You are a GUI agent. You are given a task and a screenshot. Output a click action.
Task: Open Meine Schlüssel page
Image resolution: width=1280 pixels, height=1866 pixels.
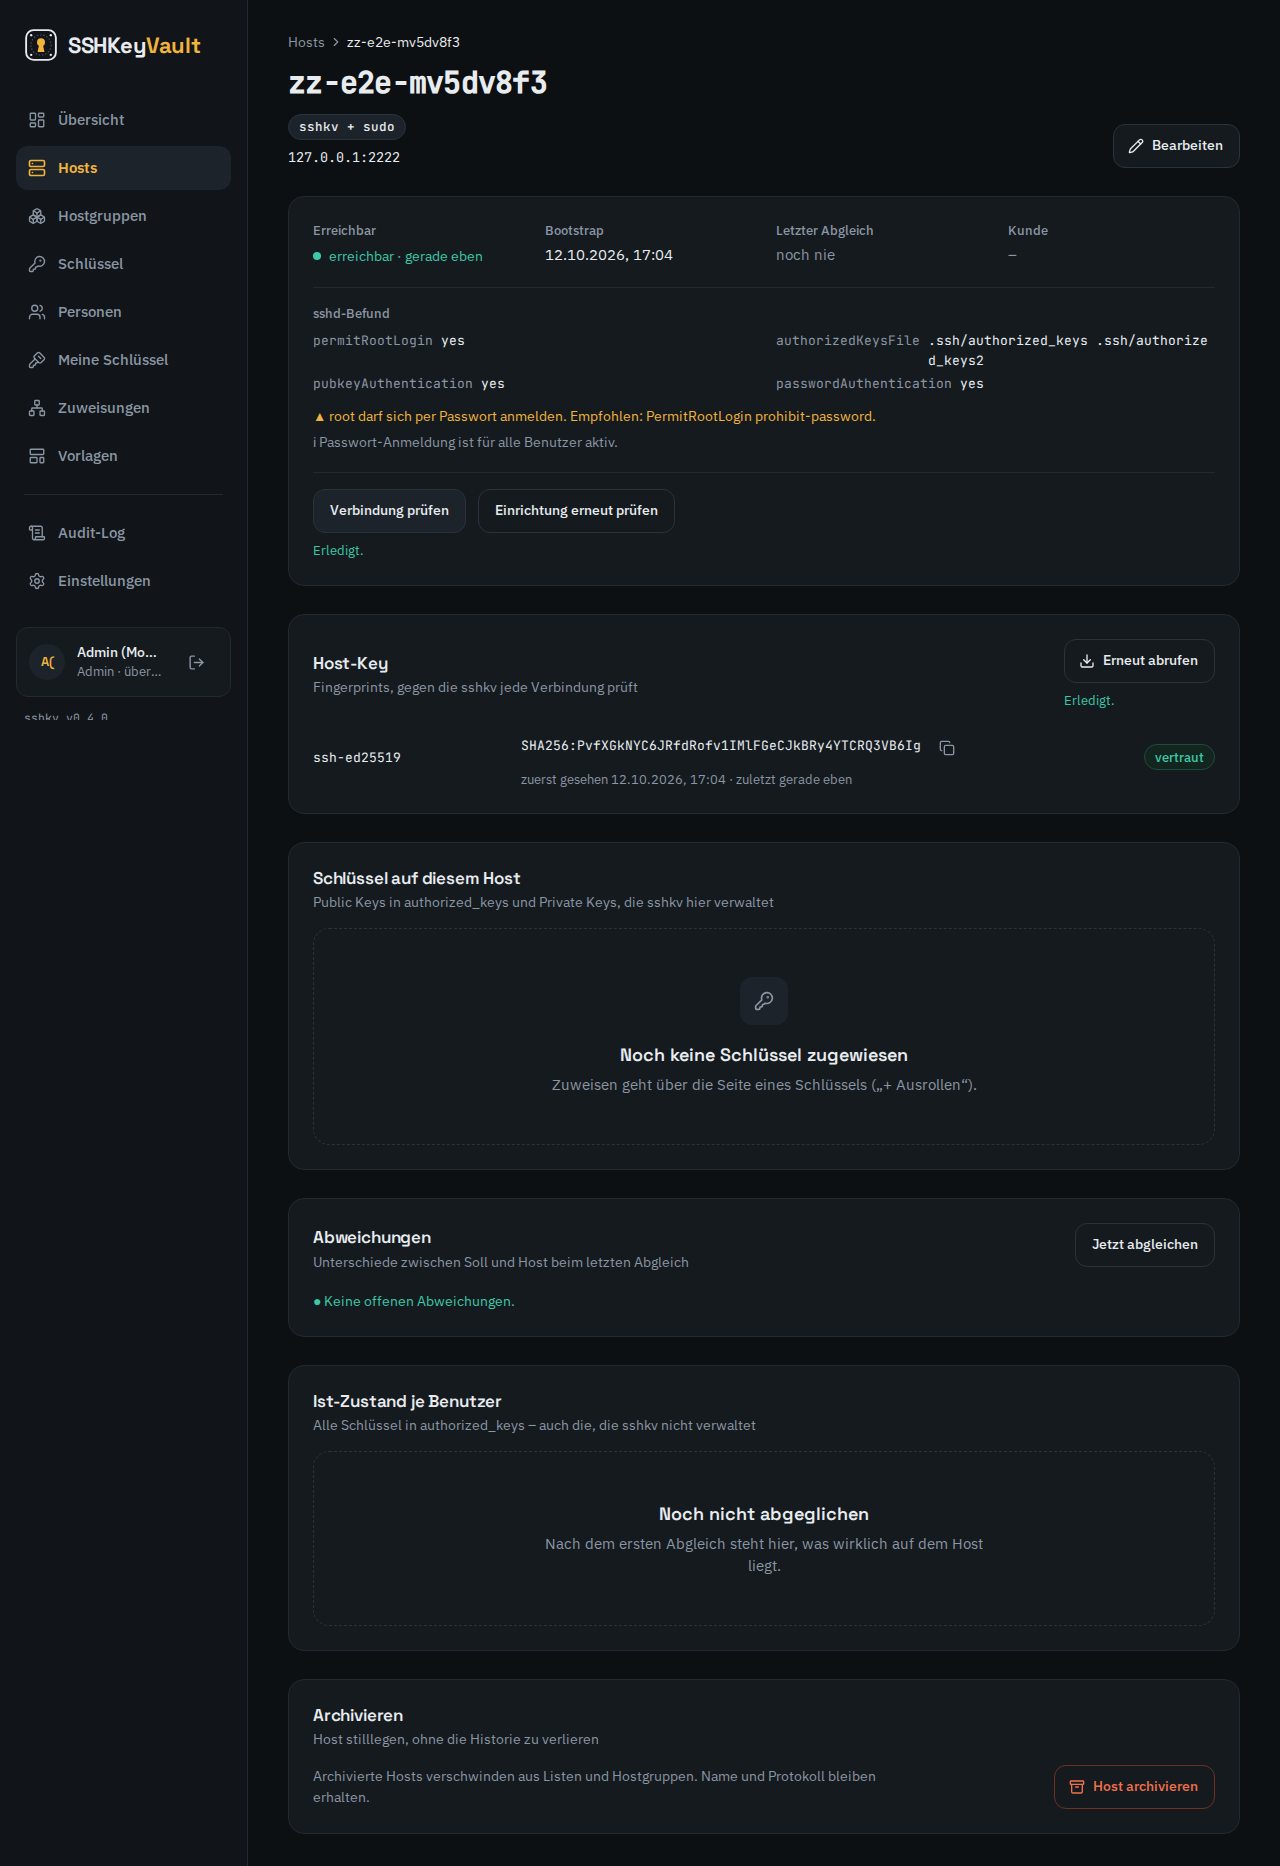[x=123, y=360]
